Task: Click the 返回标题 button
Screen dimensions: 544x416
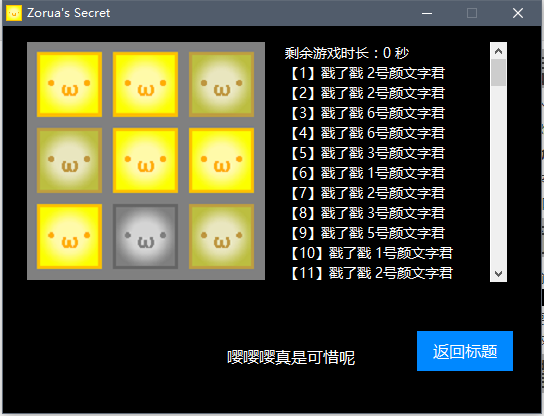Action: click(x=465, y=351)
